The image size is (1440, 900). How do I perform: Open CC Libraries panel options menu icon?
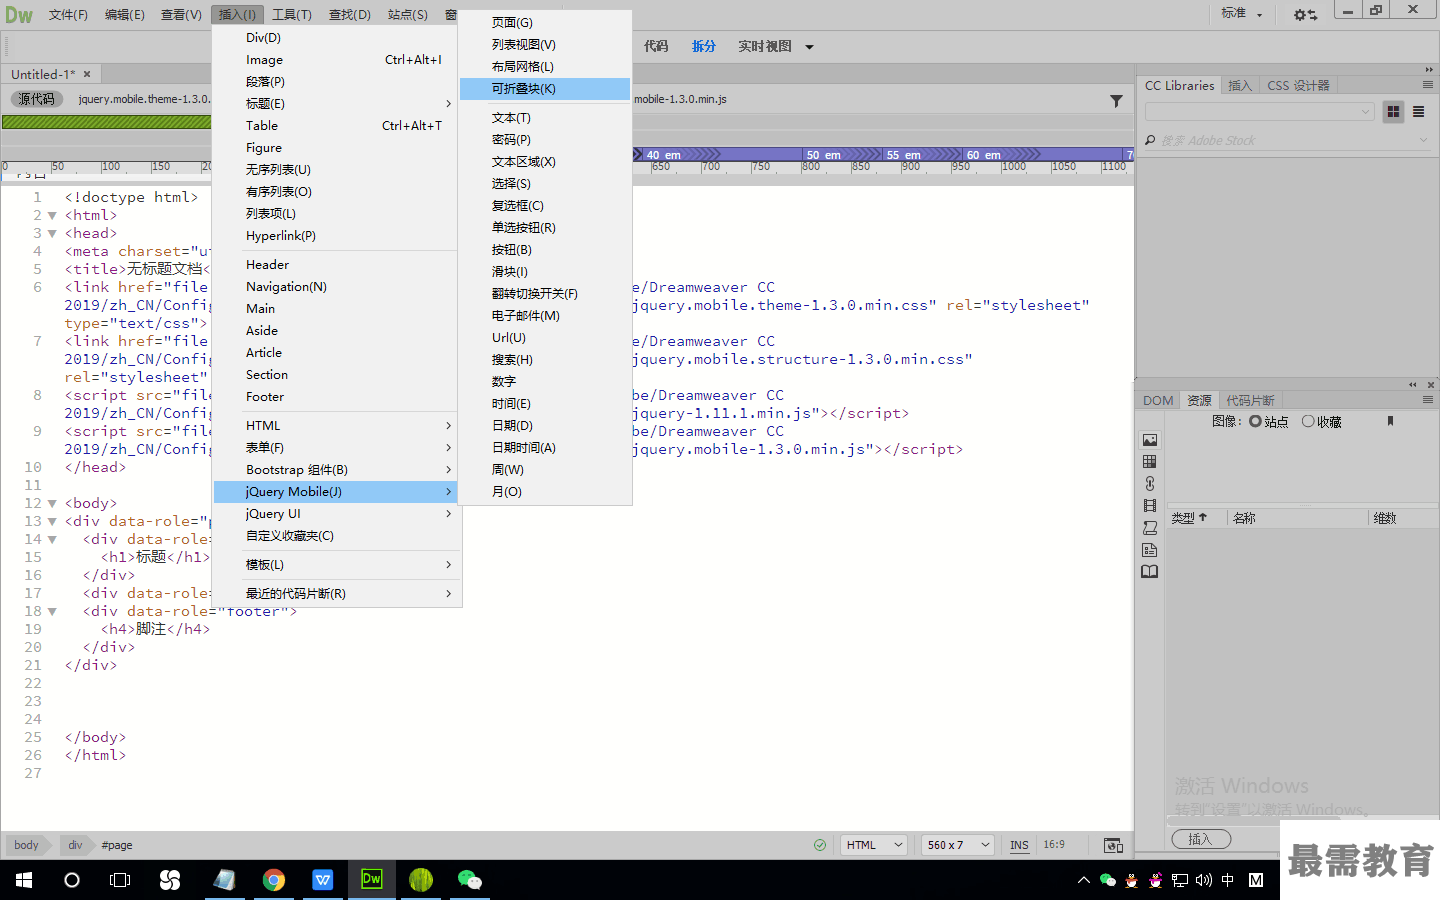[1428, 85]
